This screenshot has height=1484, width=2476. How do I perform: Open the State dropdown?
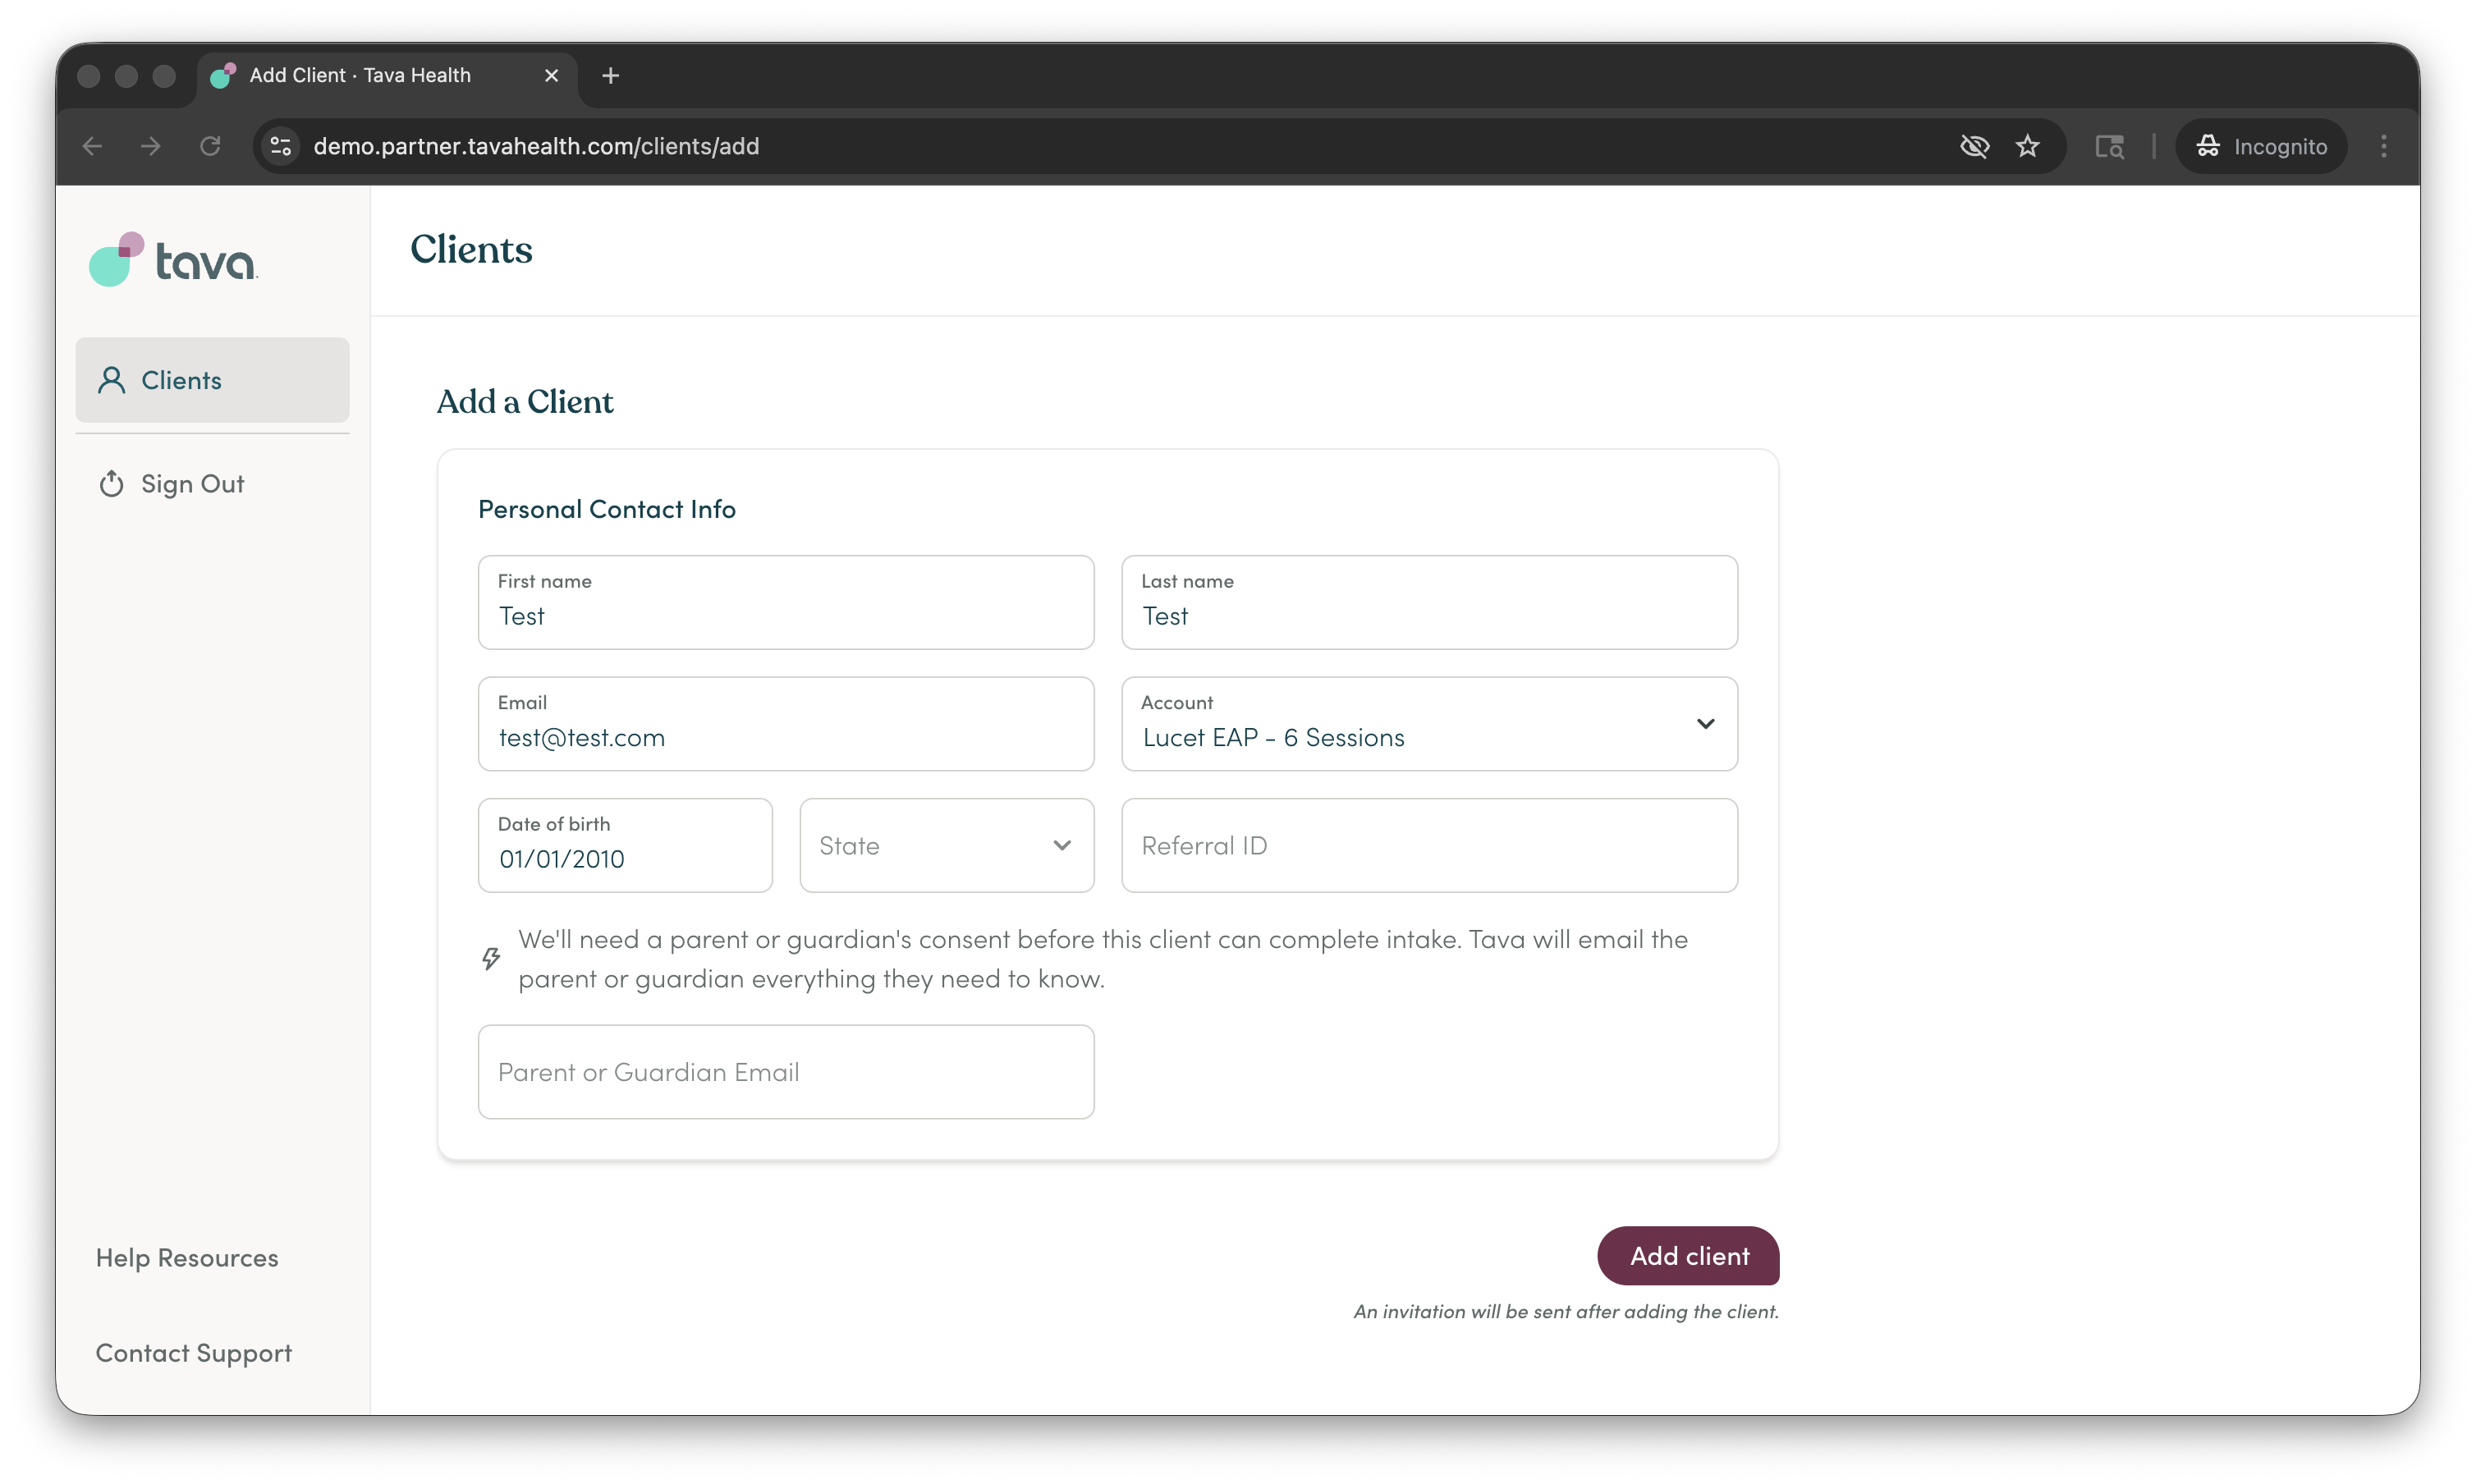pyautogui.click(x=946, y=845)
